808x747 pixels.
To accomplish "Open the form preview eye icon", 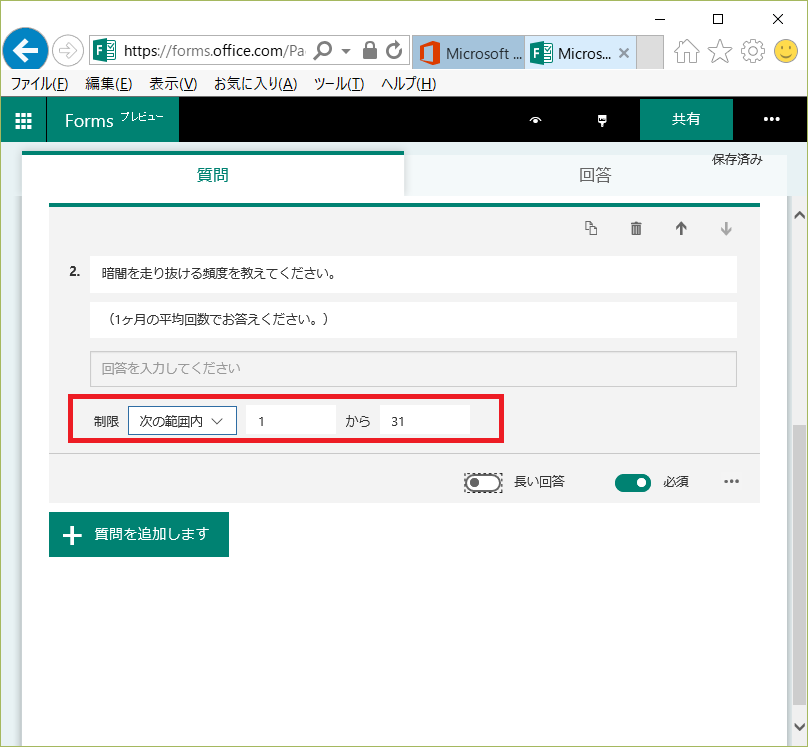I will (x=535, y=120).
